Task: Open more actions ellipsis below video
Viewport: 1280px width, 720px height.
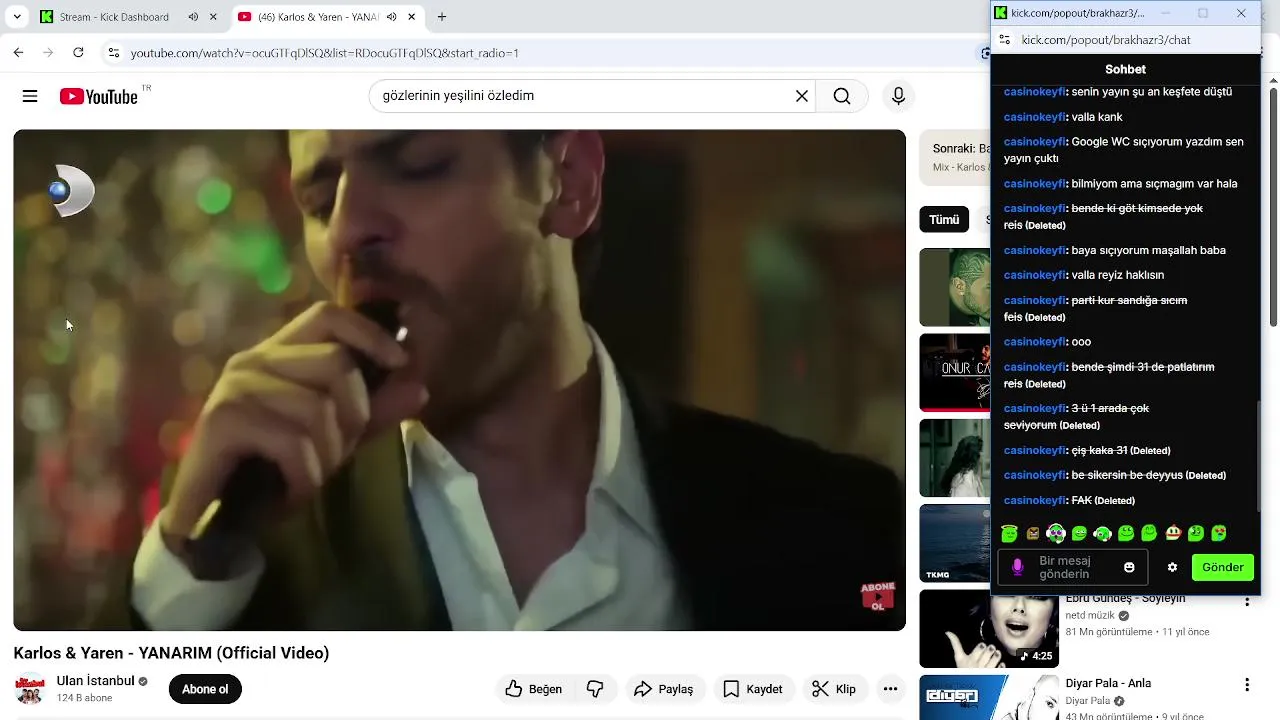Action: pyautogui.click(x=890, y=689)
